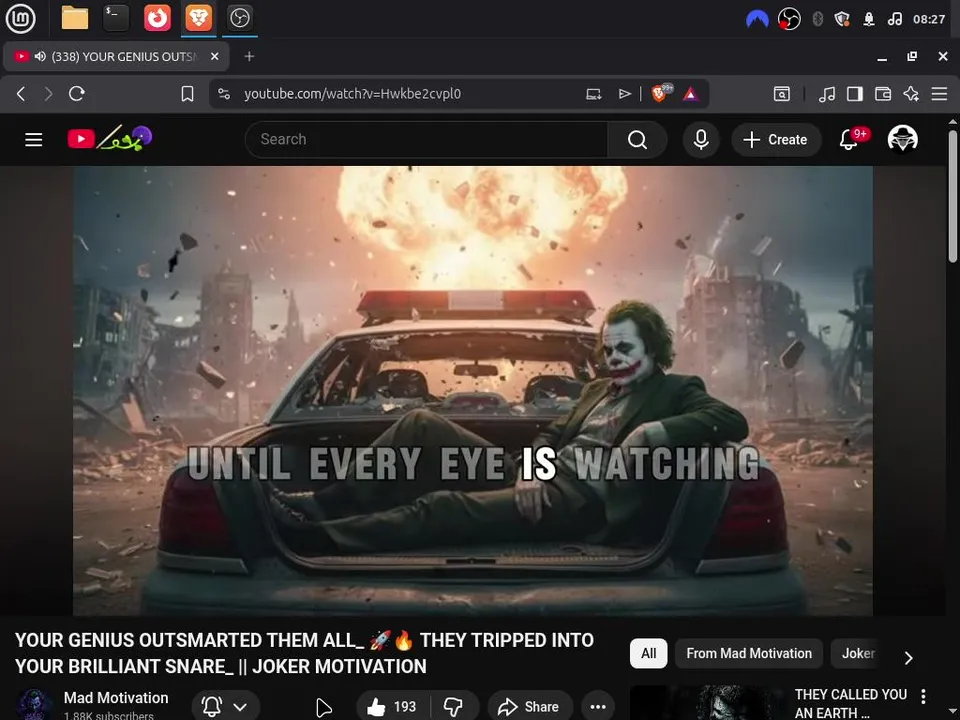Screen dimensions: 960x720
Task: Open the subscription notification bell dropdown
Action: (x=225, y=706)
